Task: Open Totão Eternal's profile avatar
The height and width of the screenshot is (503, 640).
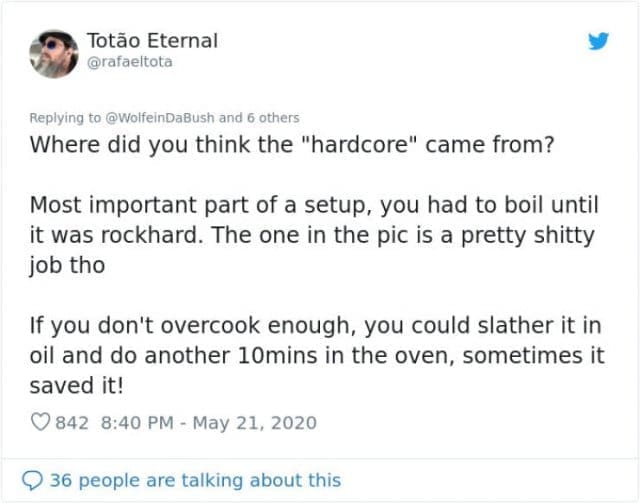Action: click(53, 52)
